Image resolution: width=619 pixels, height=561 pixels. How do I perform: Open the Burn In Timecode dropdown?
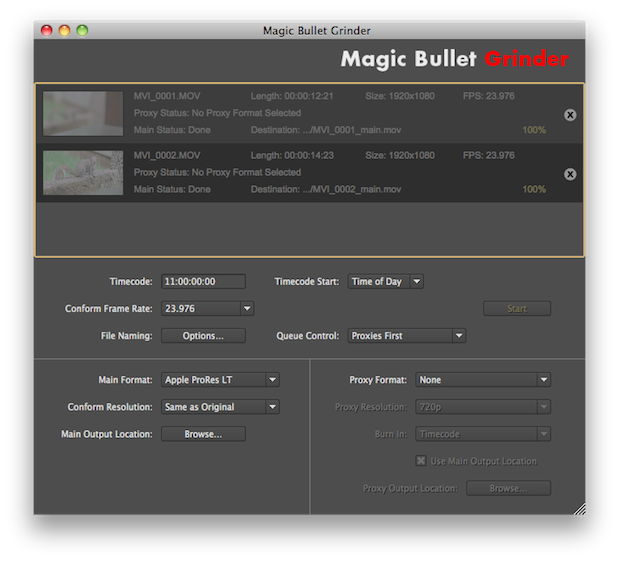pos(483,434)
